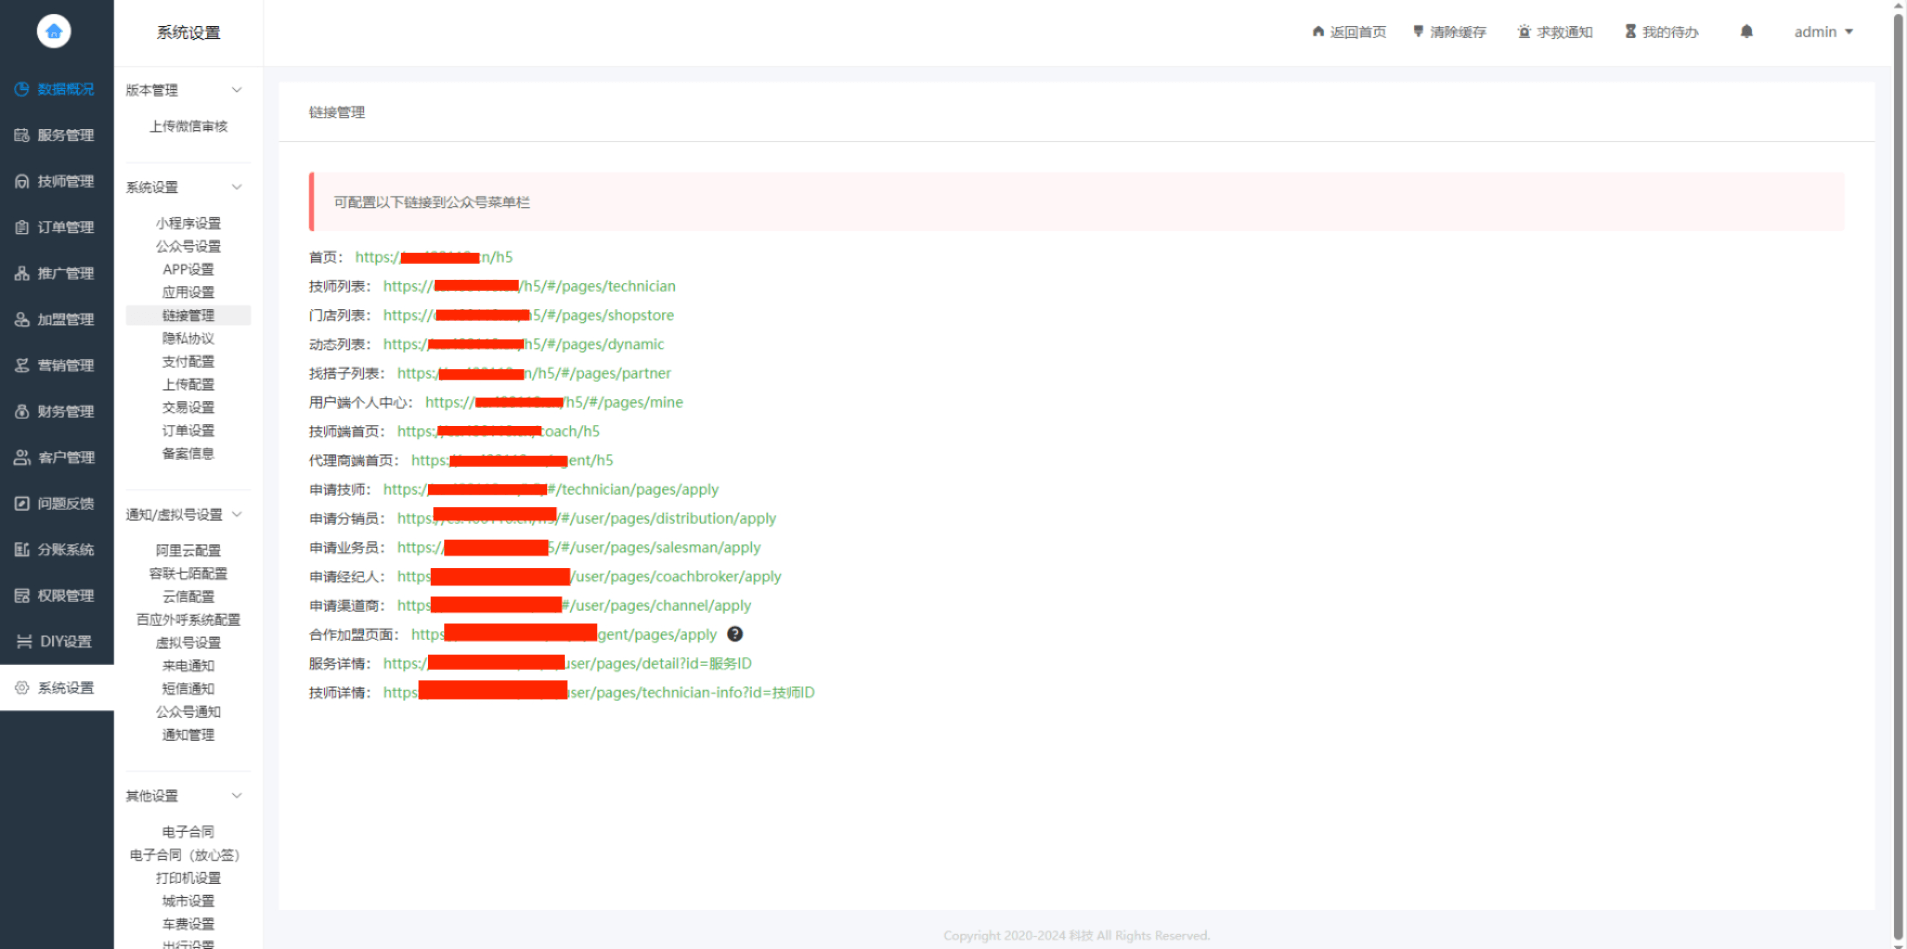Viewport: 1907px width, 949px height.
Task: Select 财务管理 in the sidebar
Action: point(56,411)
